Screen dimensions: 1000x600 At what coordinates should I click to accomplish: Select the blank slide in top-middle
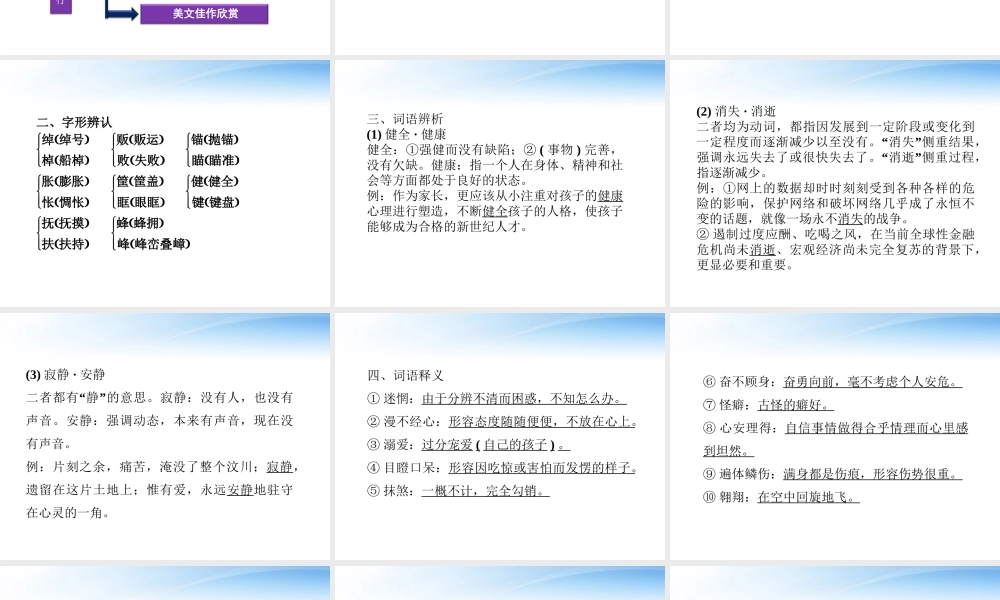point(500,26)
